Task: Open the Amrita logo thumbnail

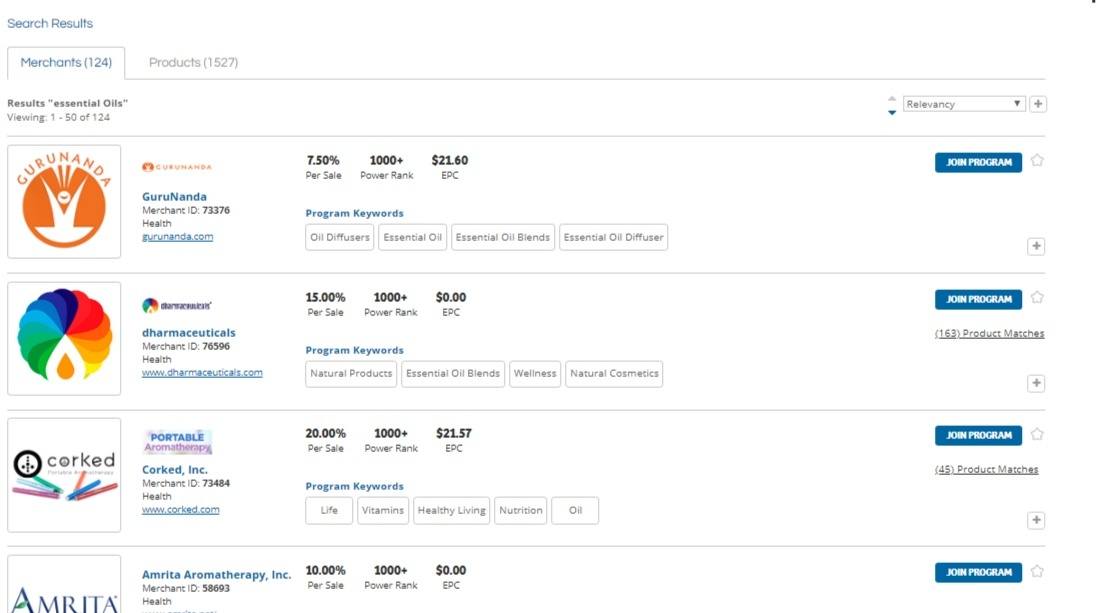Action: (64, 584)
